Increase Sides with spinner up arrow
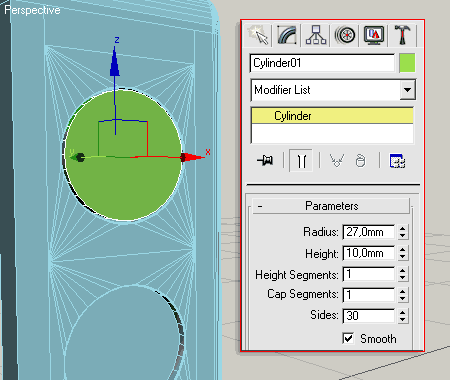 point(402,312)
